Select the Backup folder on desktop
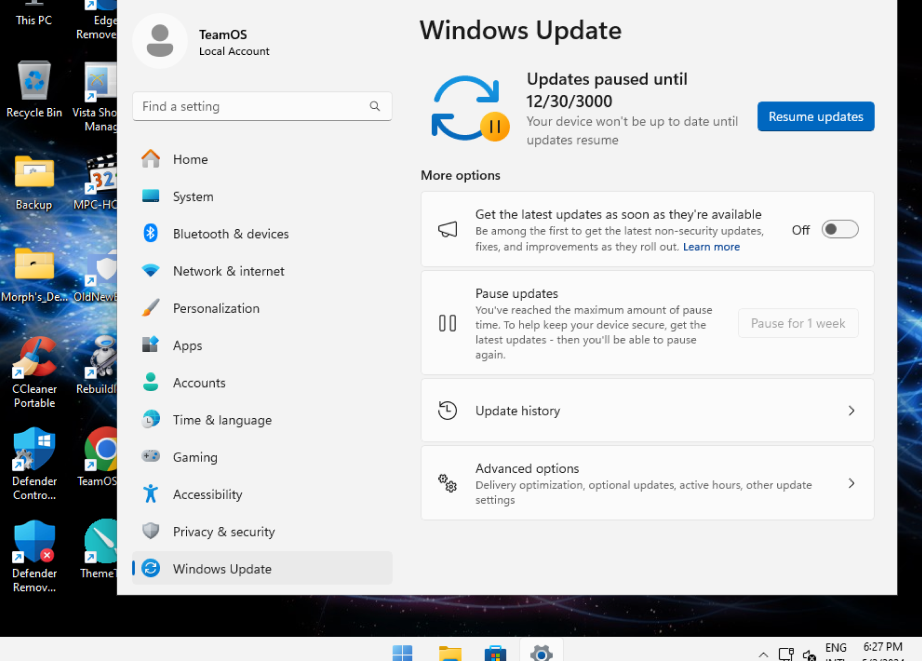The image size is (922, 661). pos(34,182)
